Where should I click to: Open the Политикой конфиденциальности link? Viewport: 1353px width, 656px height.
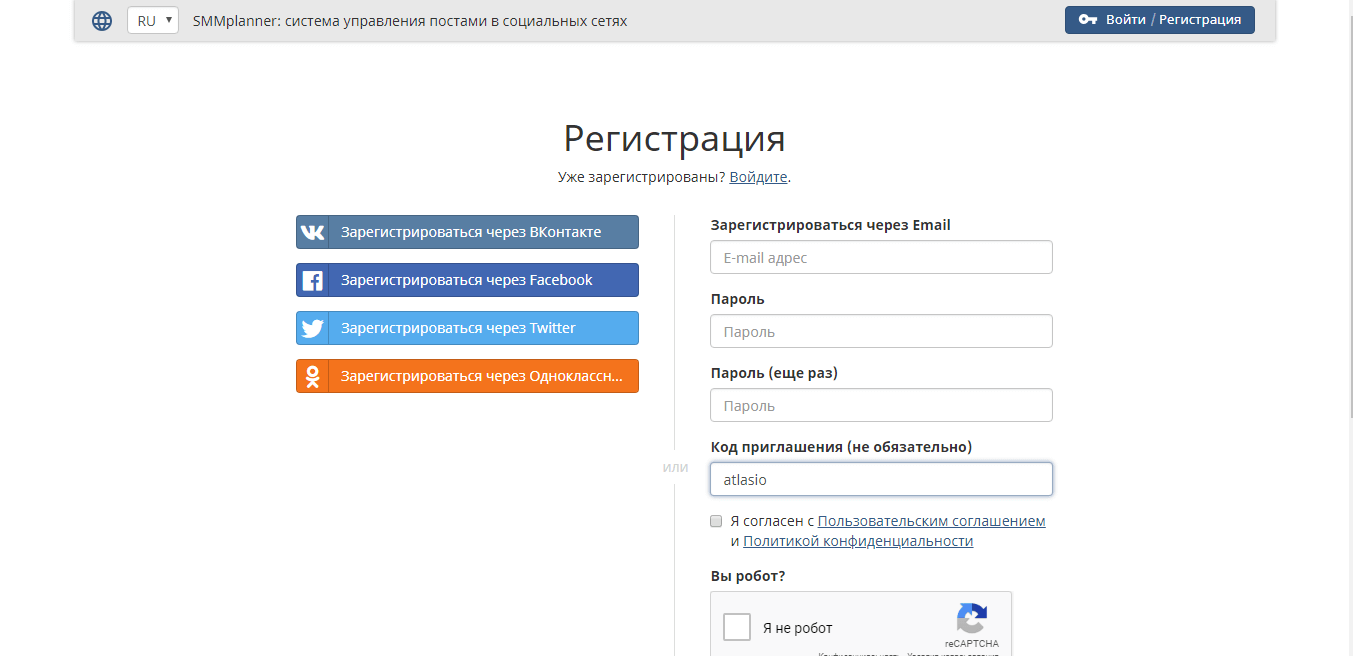[858, 541]
